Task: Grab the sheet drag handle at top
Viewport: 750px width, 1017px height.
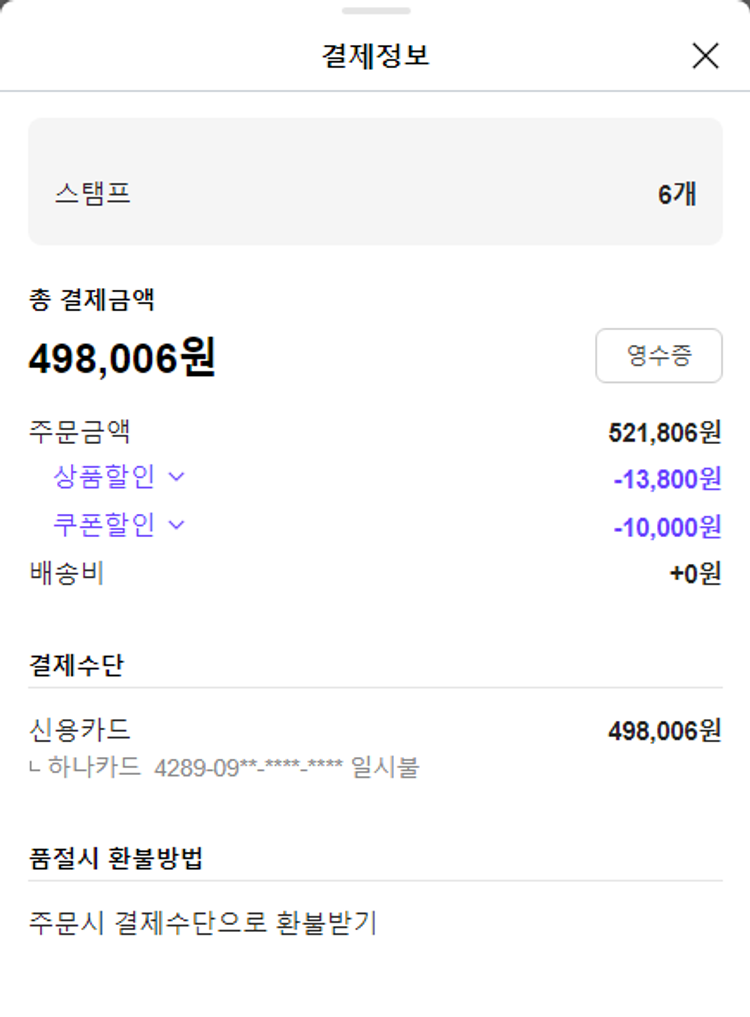Action: tap(375, 11)
